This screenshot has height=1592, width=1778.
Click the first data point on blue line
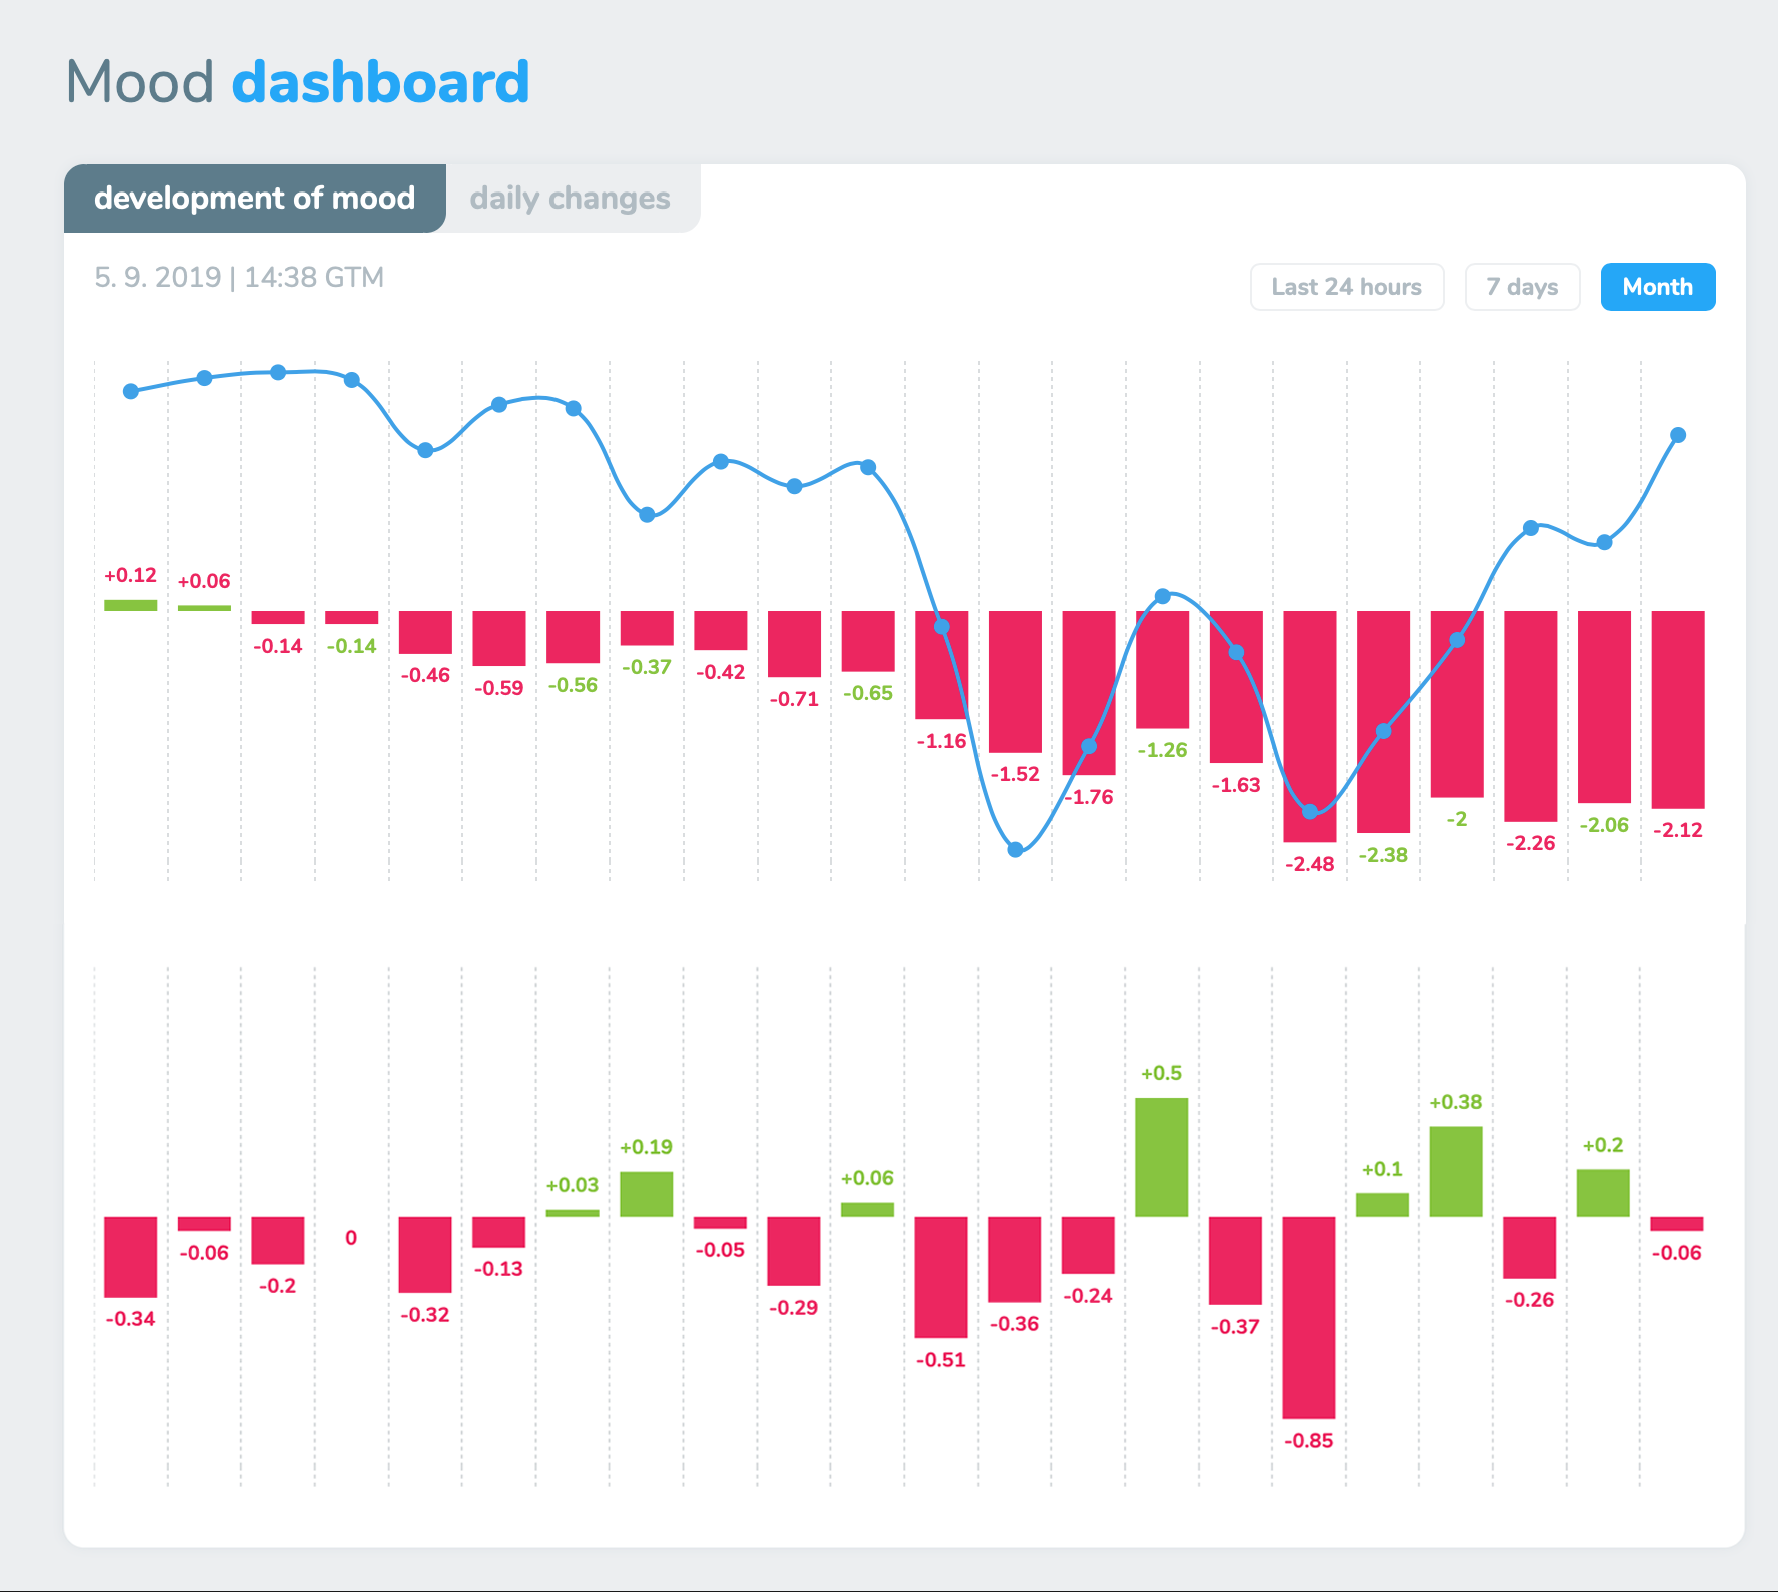pyautogui.click(x=131, y=391)
